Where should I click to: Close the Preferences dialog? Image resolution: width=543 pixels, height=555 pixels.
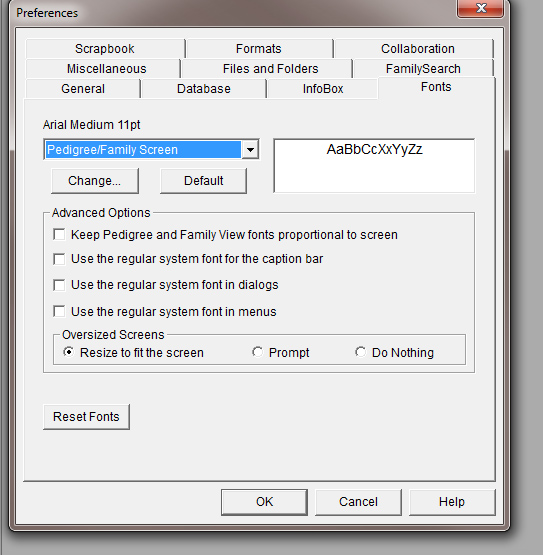[x=480, y=8]
